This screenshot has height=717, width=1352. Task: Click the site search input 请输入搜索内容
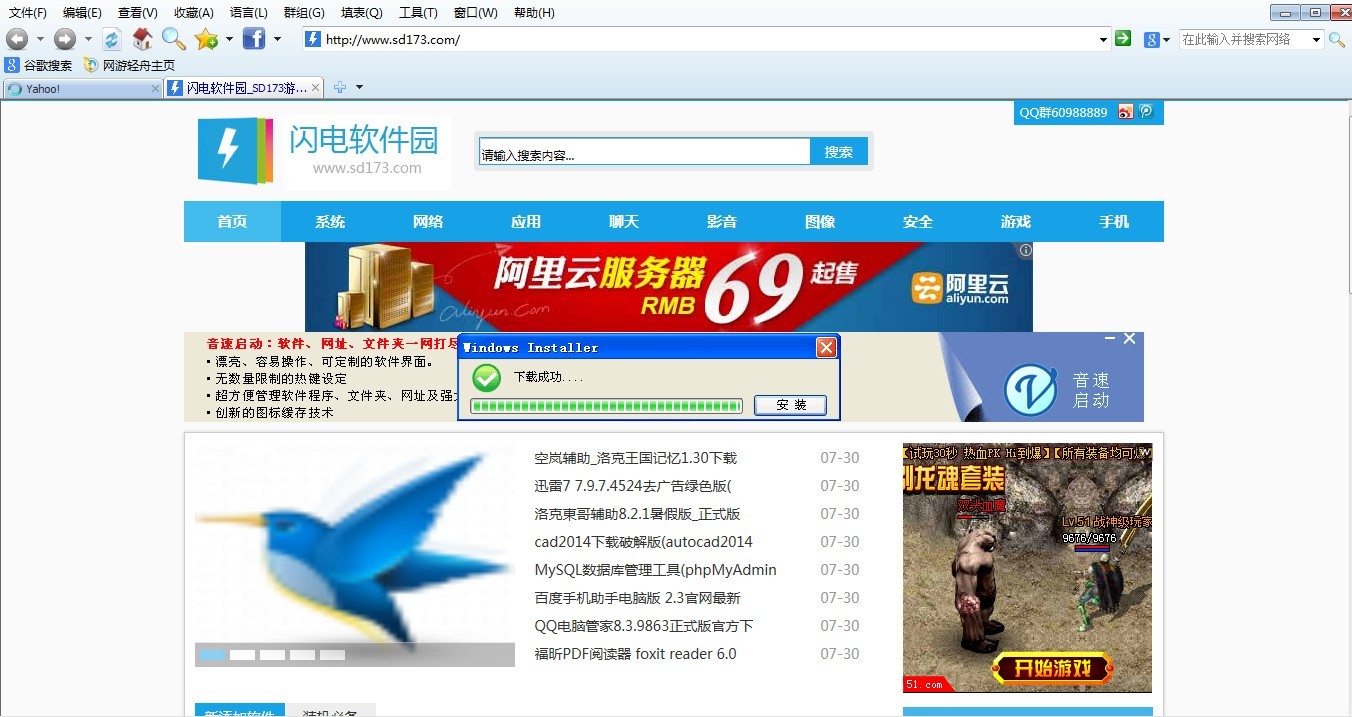644,152
